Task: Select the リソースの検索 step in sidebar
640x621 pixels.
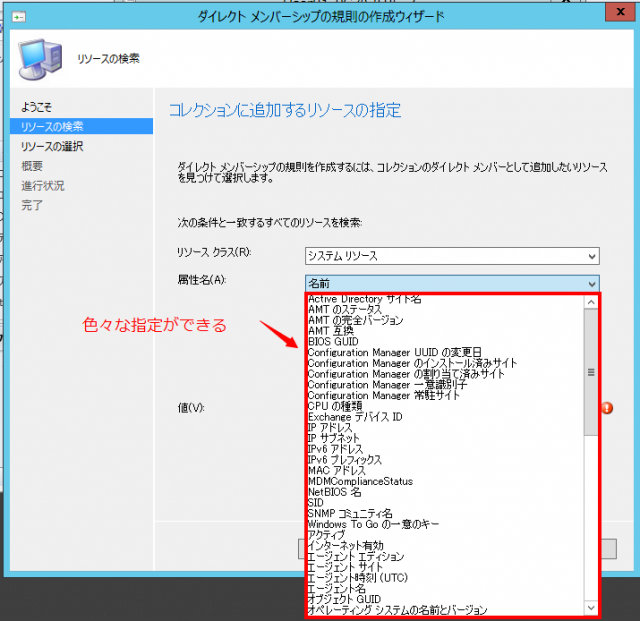Action: tap(53, 126)
